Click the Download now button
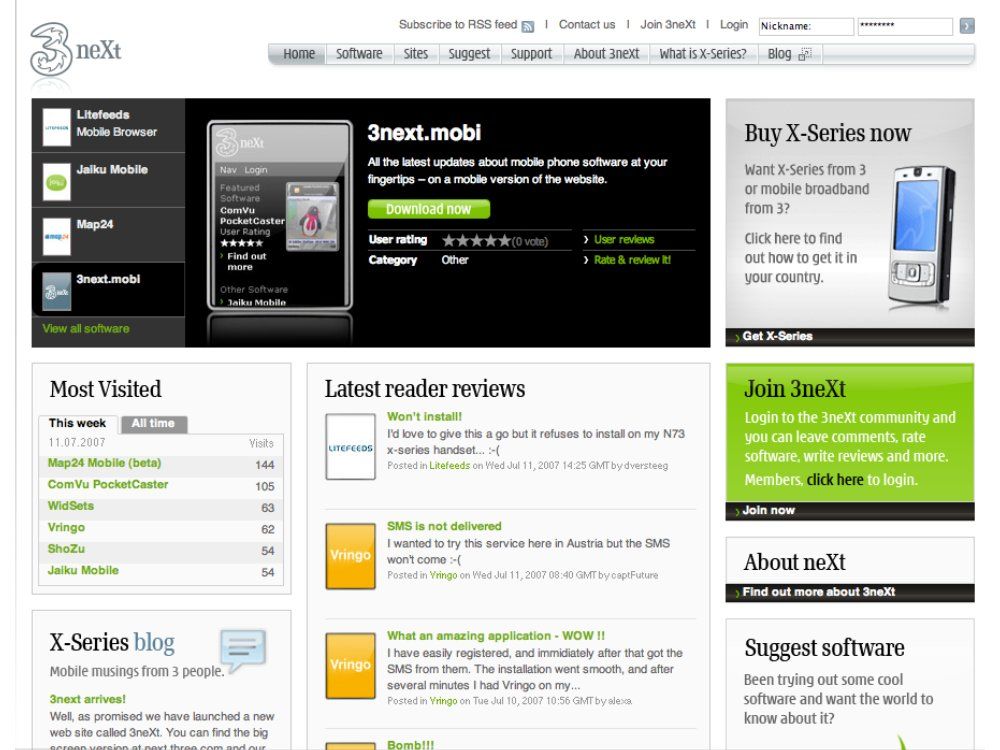The image size is (1000, 750). click(x=430, y=209)
